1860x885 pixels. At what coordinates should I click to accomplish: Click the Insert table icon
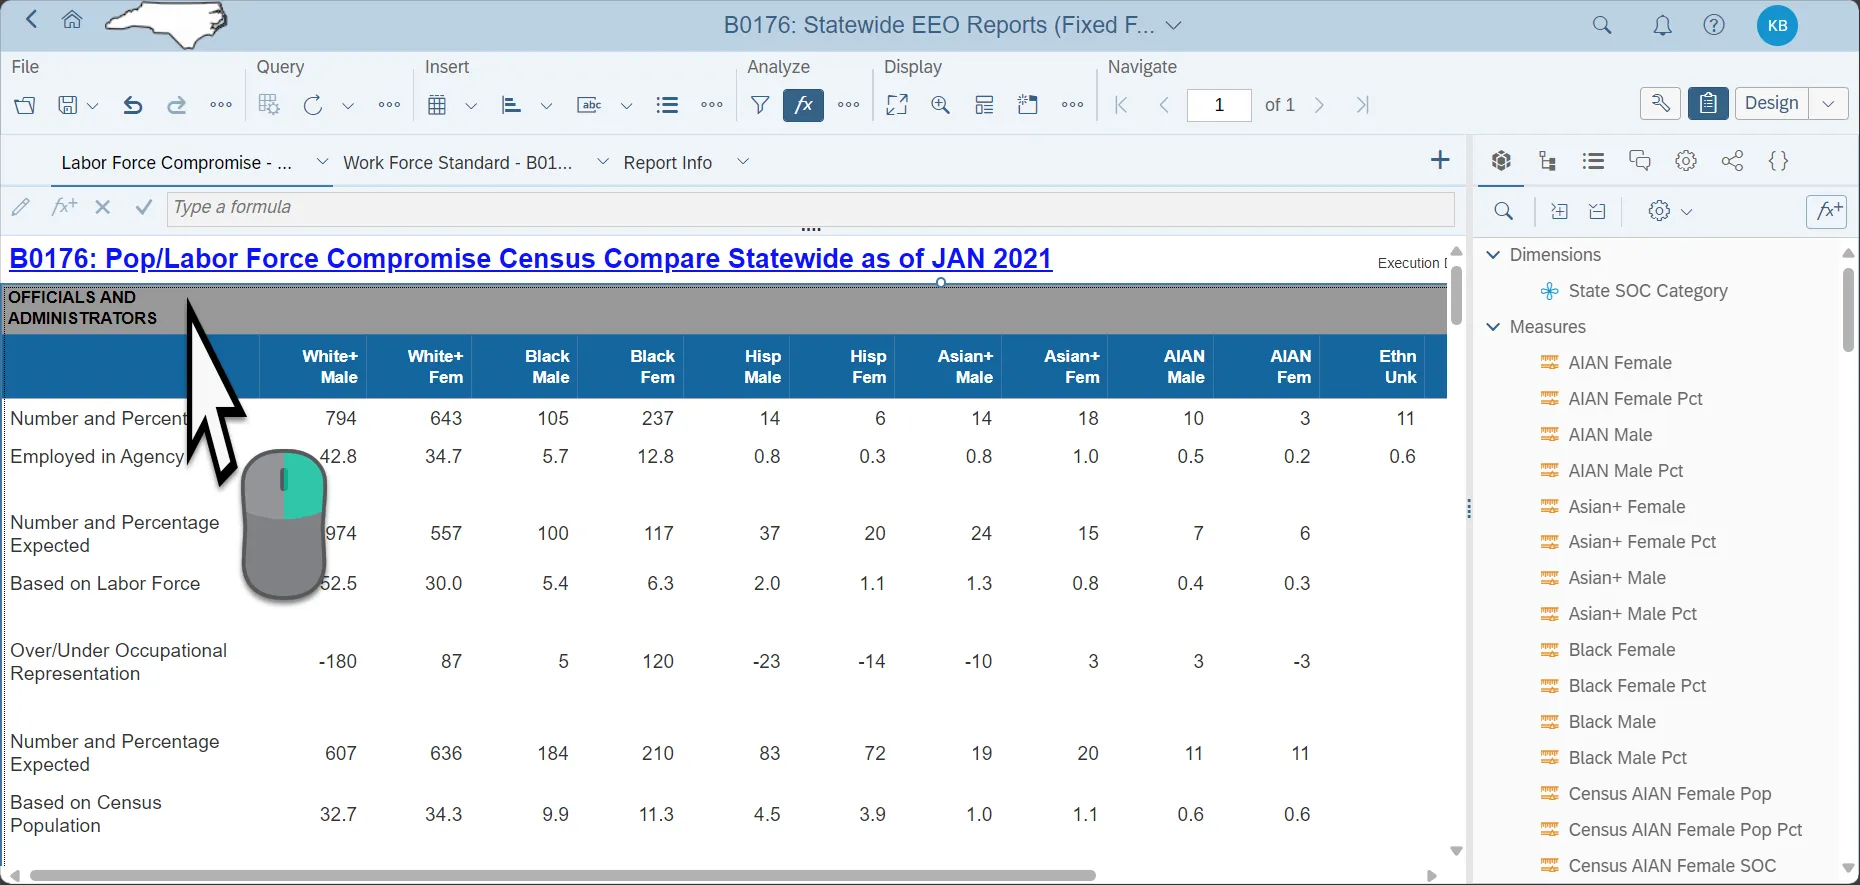pyautogui.click(x=437, y=105)
